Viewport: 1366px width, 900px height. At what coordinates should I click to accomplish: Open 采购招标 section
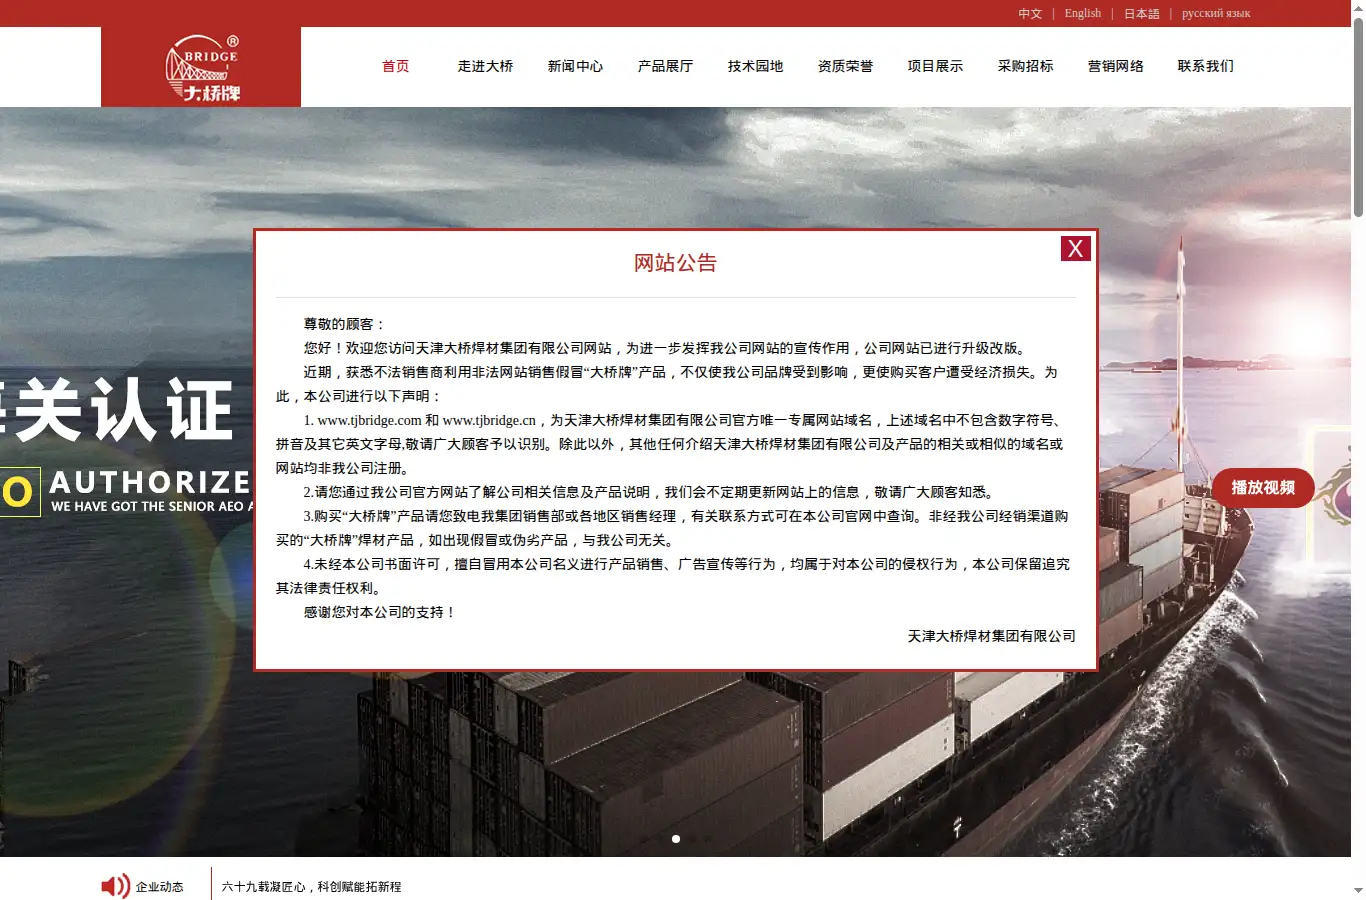1025,66
